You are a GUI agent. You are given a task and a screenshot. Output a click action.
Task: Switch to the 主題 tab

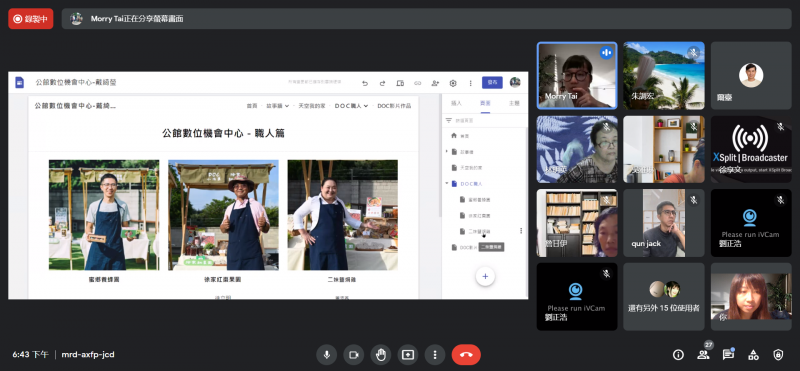[514, 104]
